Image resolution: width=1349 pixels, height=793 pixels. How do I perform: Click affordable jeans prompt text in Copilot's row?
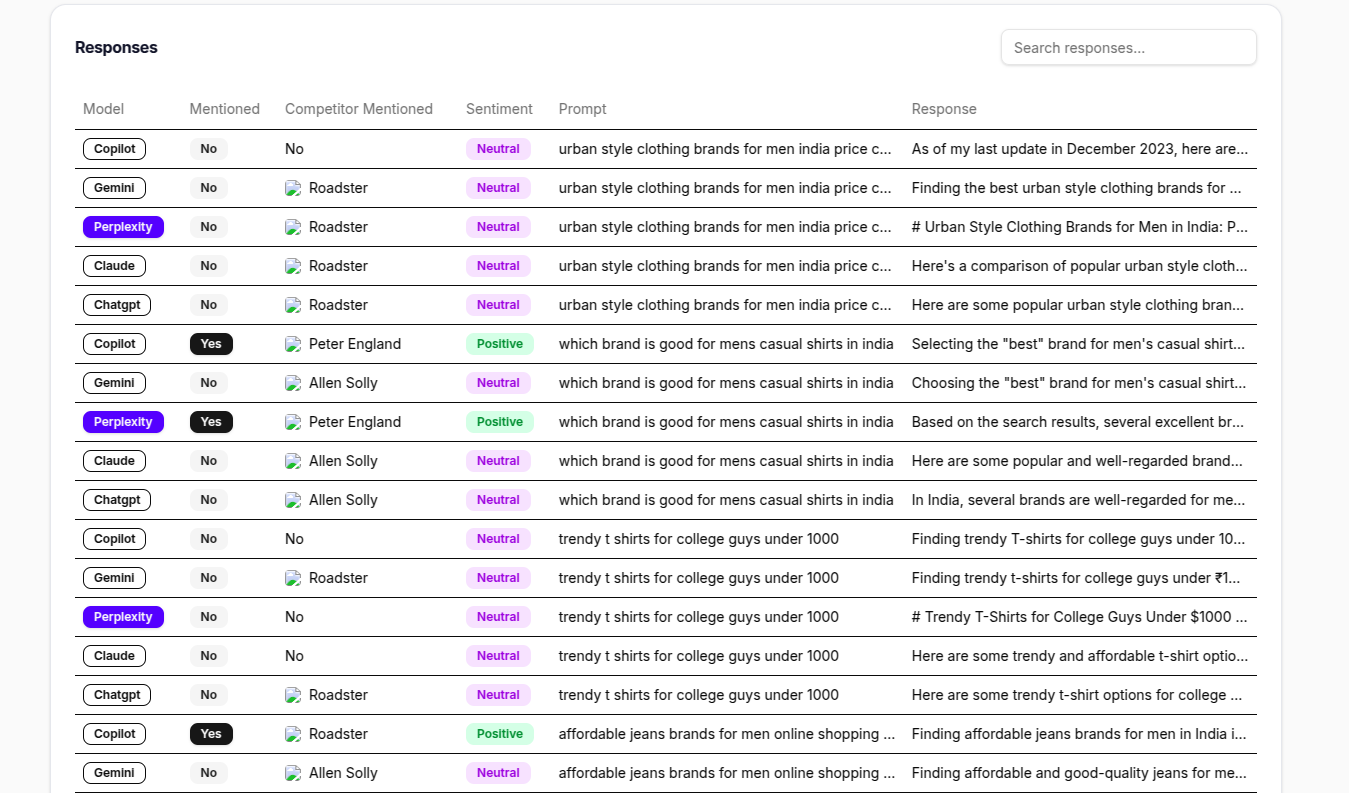point(727,734)
